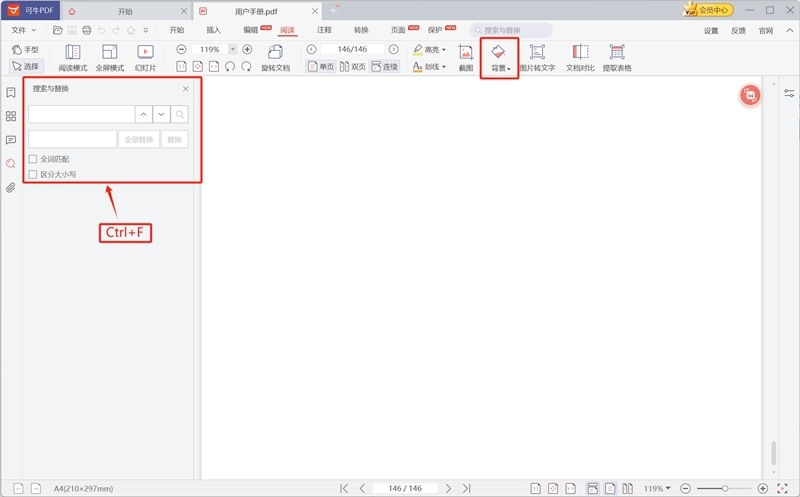
Task: Expand Underline (划线) dropdown
Action: click(444, 67)
